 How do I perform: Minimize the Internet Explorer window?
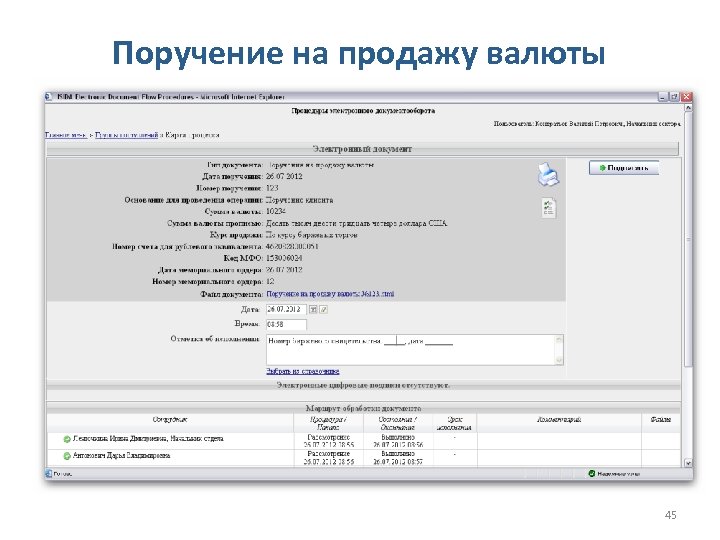click(x=663, y=97)
